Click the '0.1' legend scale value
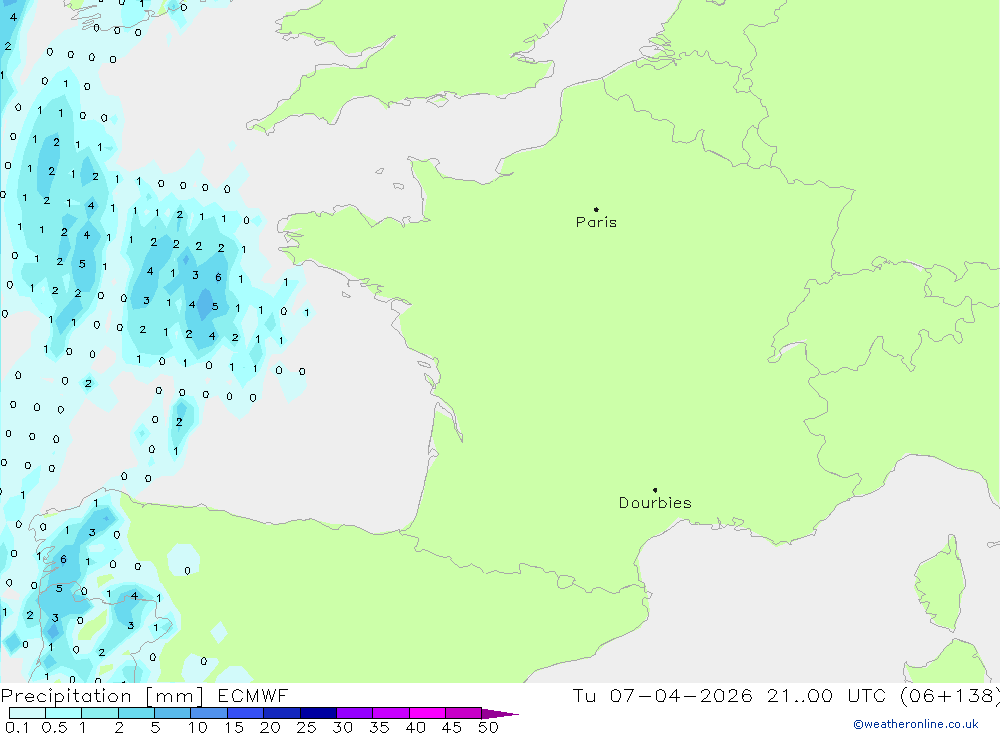 [x=17, y=727]
